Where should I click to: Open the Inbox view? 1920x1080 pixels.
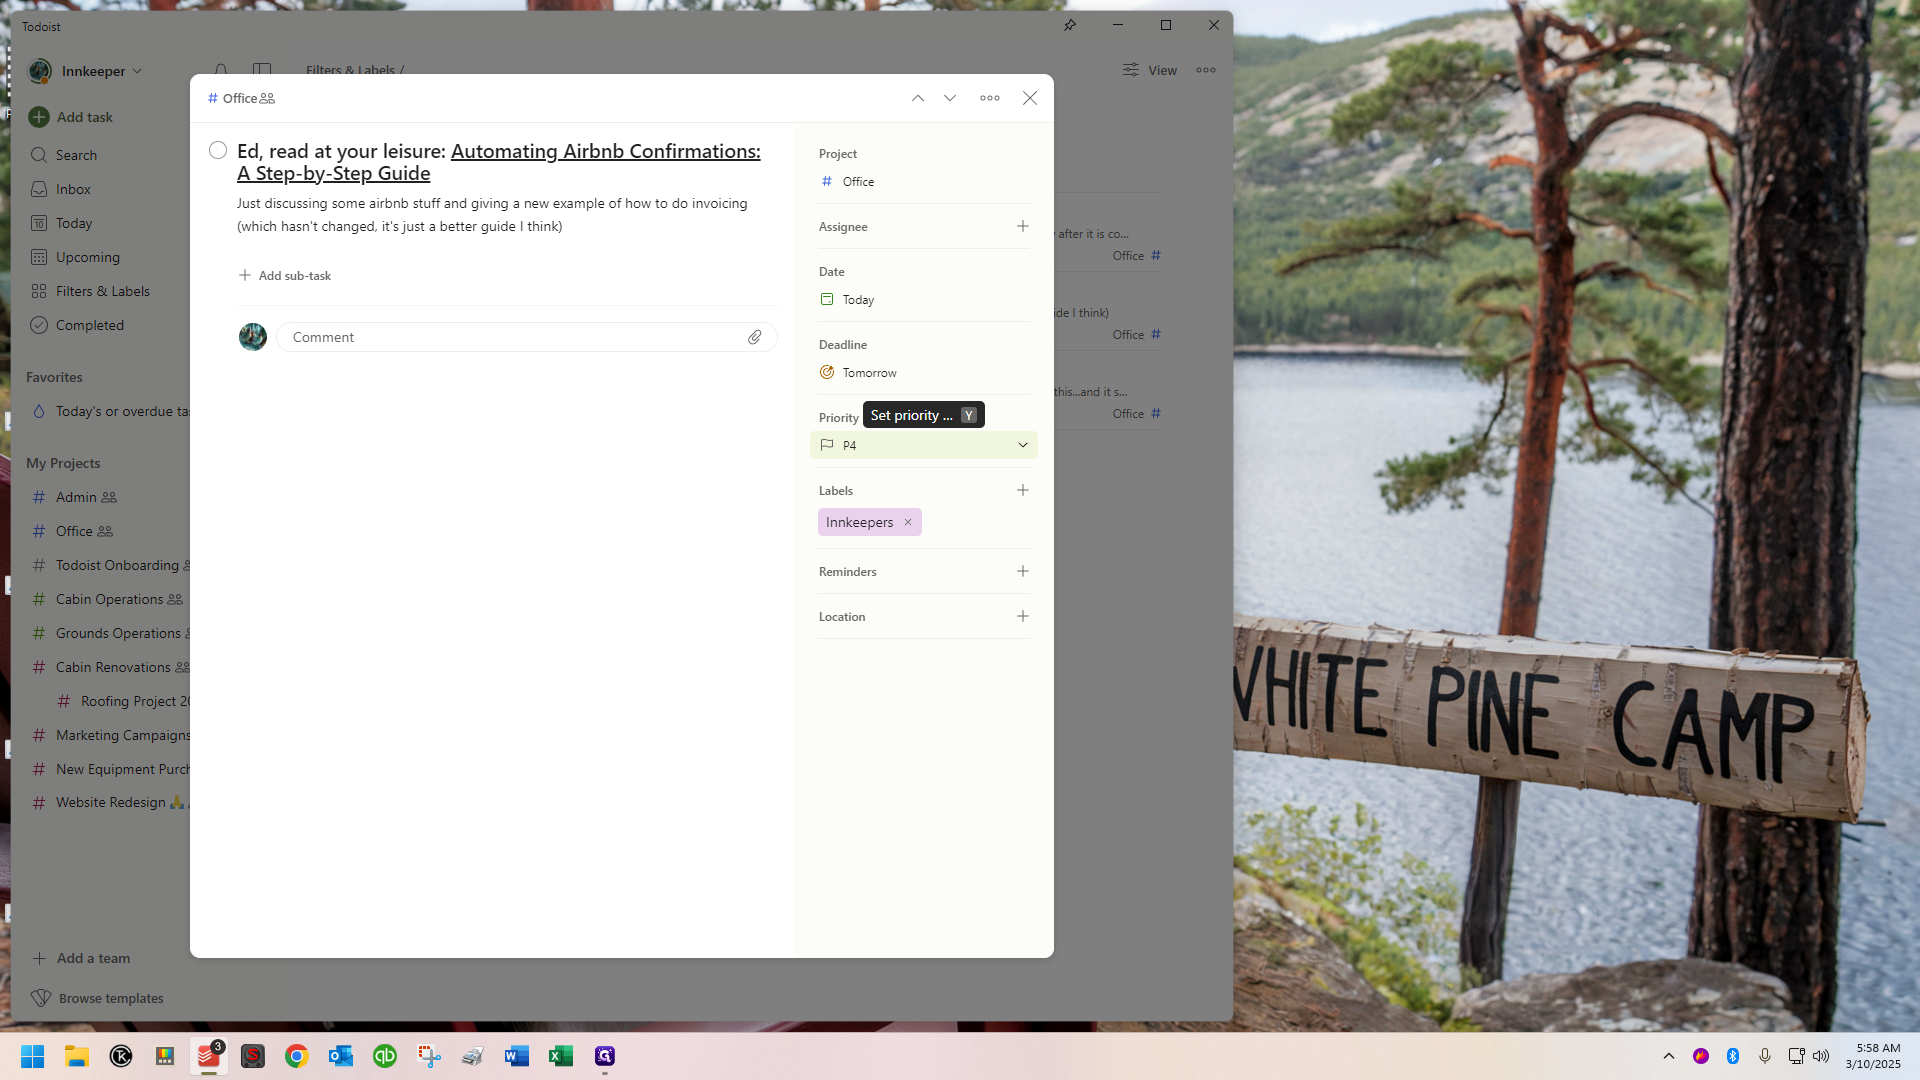click(61, 189)
